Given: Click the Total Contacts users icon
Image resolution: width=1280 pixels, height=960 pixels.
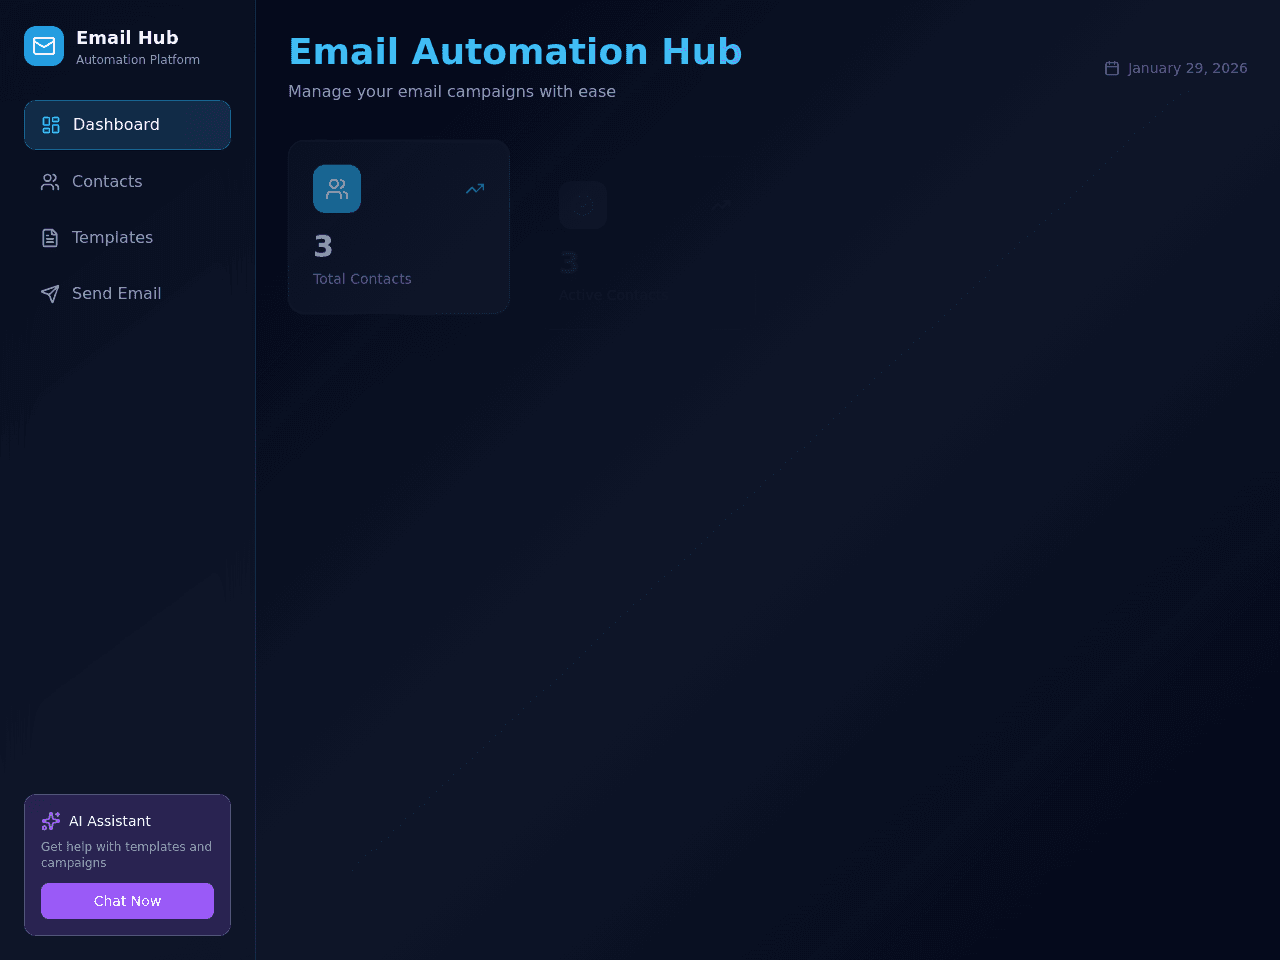Looking at the screenshot, I should (x=337, y=189).
